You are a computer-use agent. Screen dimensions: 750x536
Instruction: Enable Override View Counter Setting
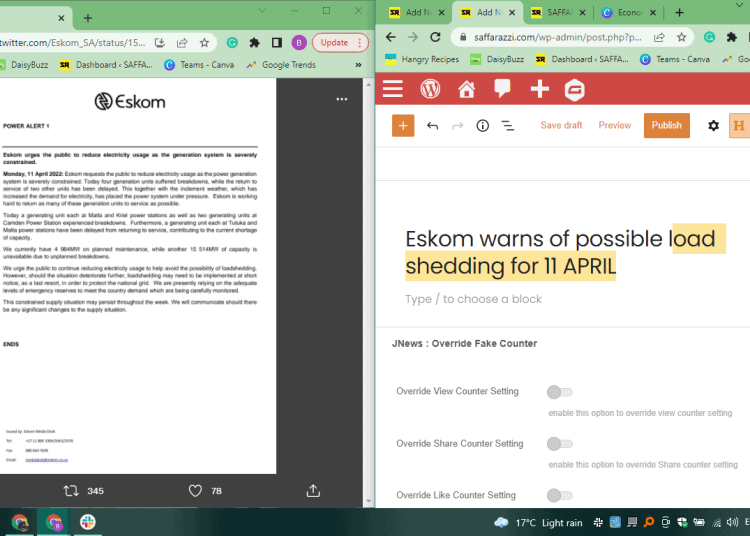coord(560,392)
